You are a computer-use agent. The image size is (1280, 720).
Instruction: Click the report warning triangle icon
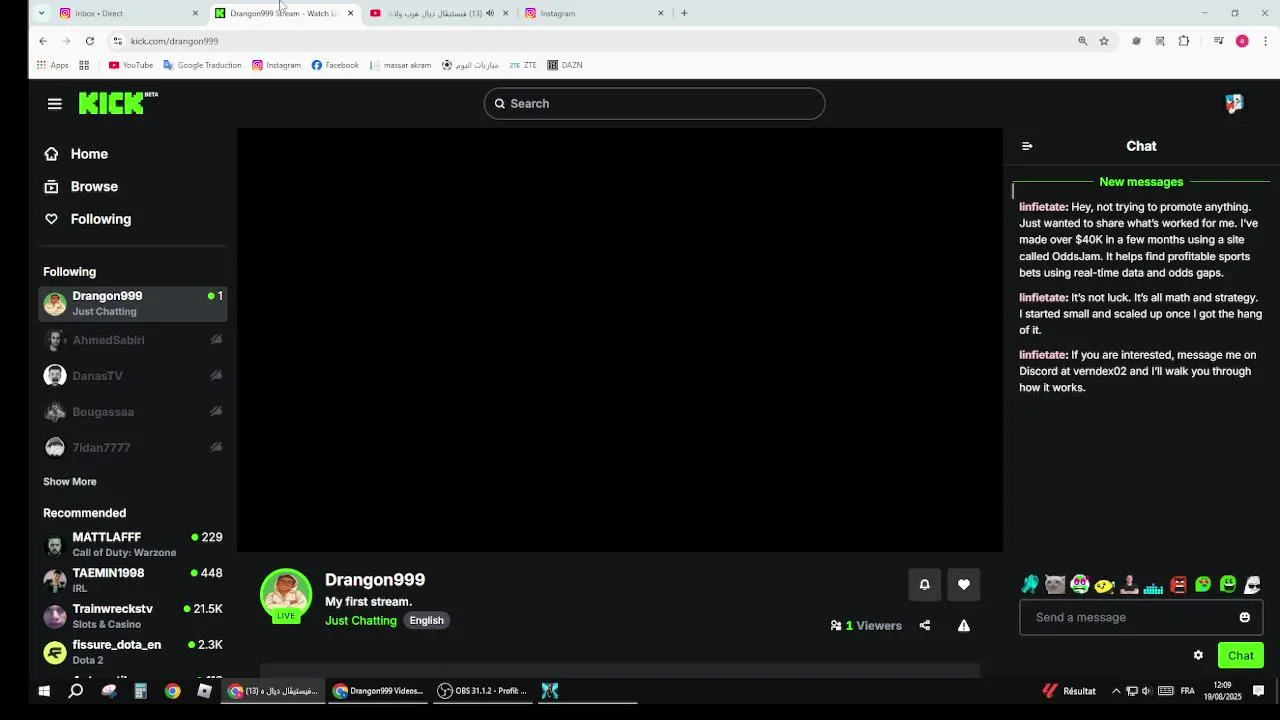tap(964, 626)
